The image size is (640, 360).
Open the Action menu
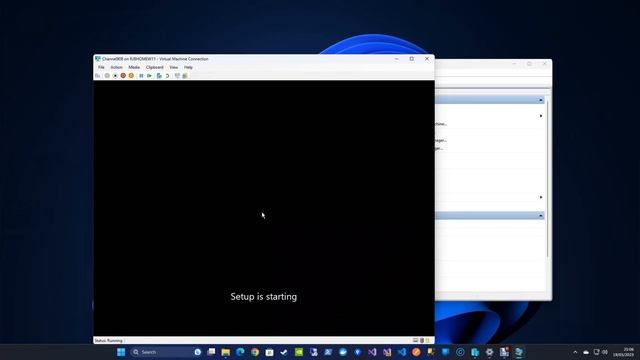click(116, 67)
